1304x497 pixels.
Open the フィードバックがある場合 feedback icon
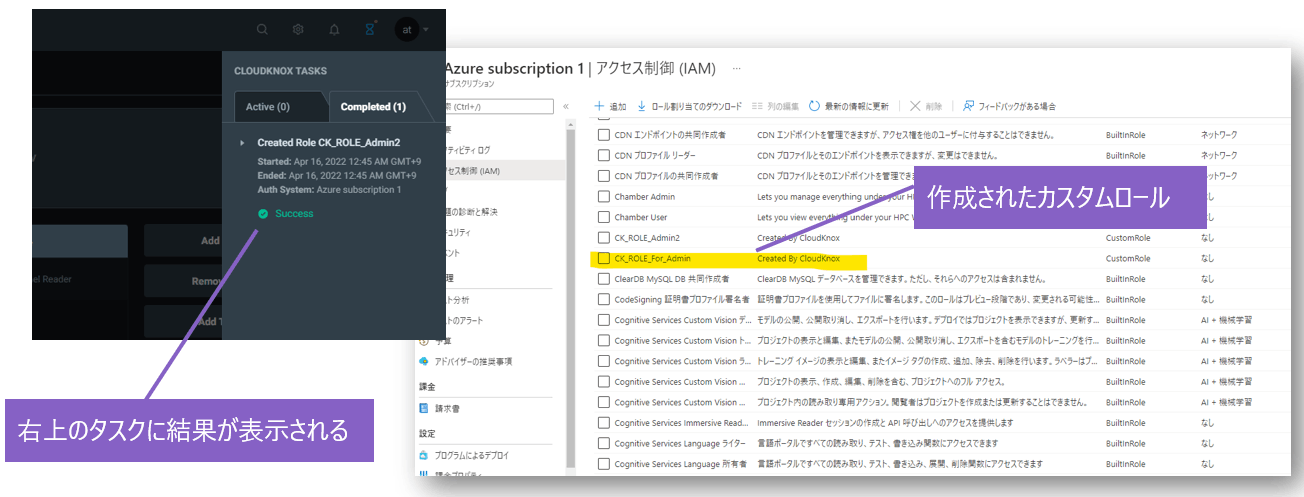click(x=968, y=106)
